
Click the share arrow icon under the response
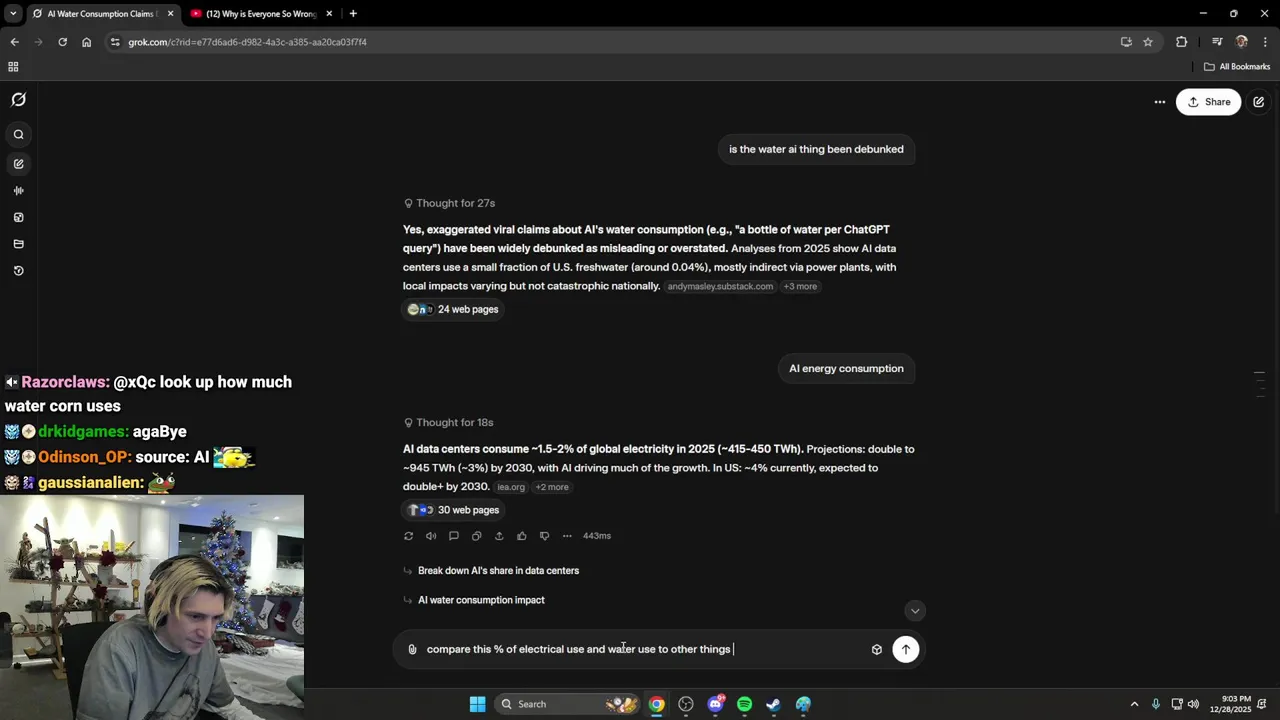pos(499,536)
